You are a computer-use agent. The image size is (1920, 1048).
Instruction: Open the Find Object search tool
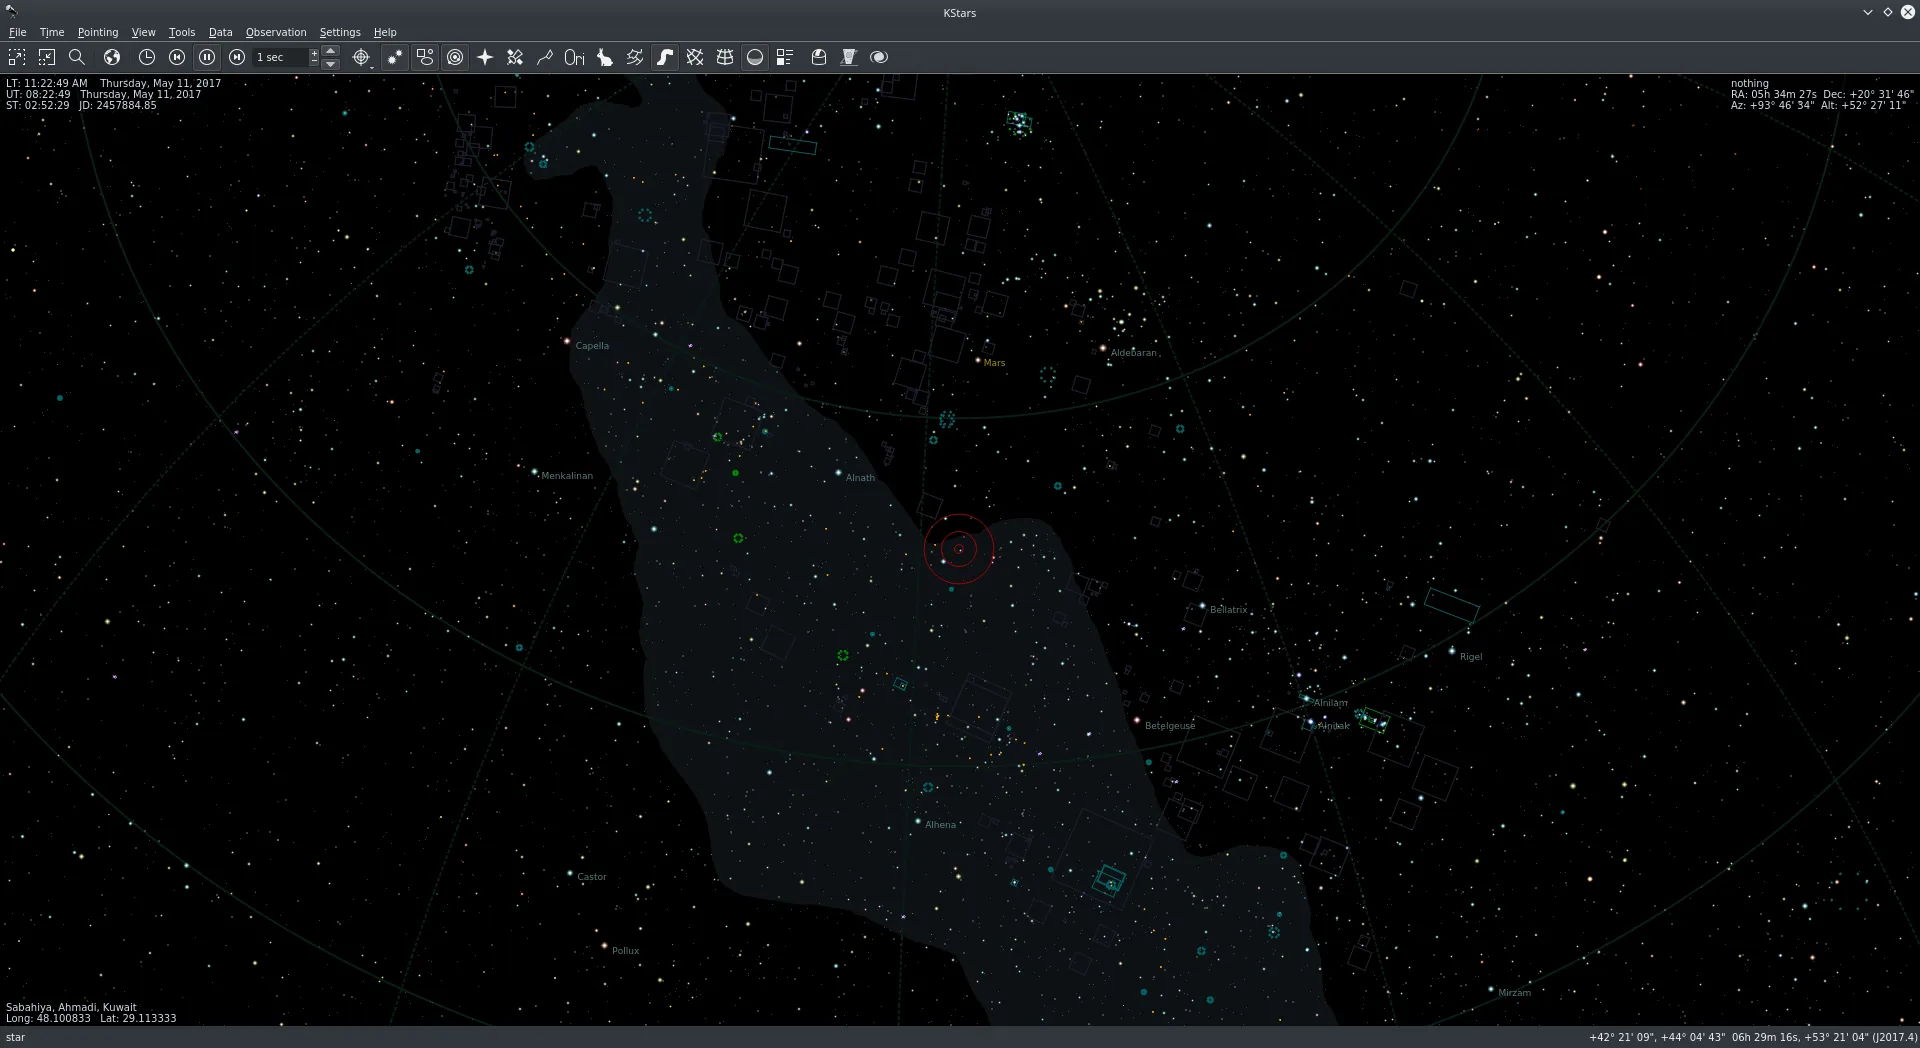pos(77,57)
